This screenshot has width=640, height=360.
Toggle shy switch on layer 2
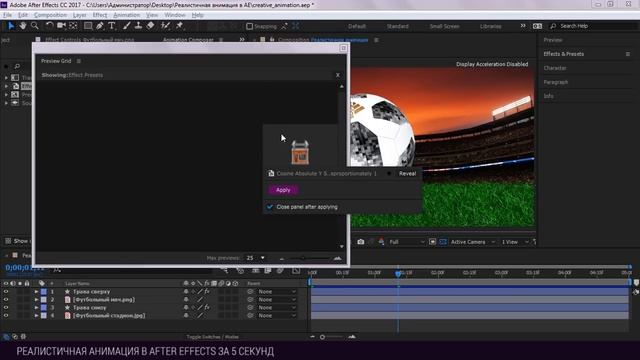[186, 300]
